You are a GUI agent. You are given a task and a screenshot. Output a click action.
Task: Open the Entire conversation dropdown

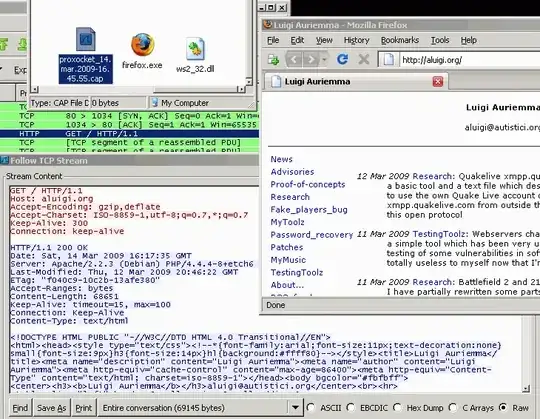click(x=200, y=408)
